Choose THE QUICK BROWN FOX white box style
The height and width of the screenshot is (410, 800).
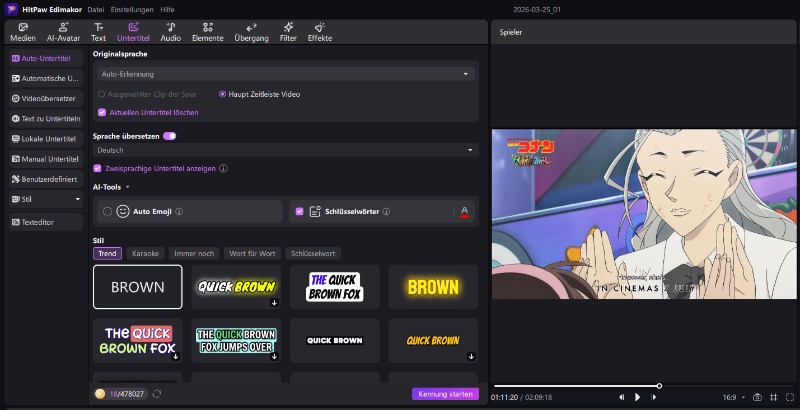[335, 287]
